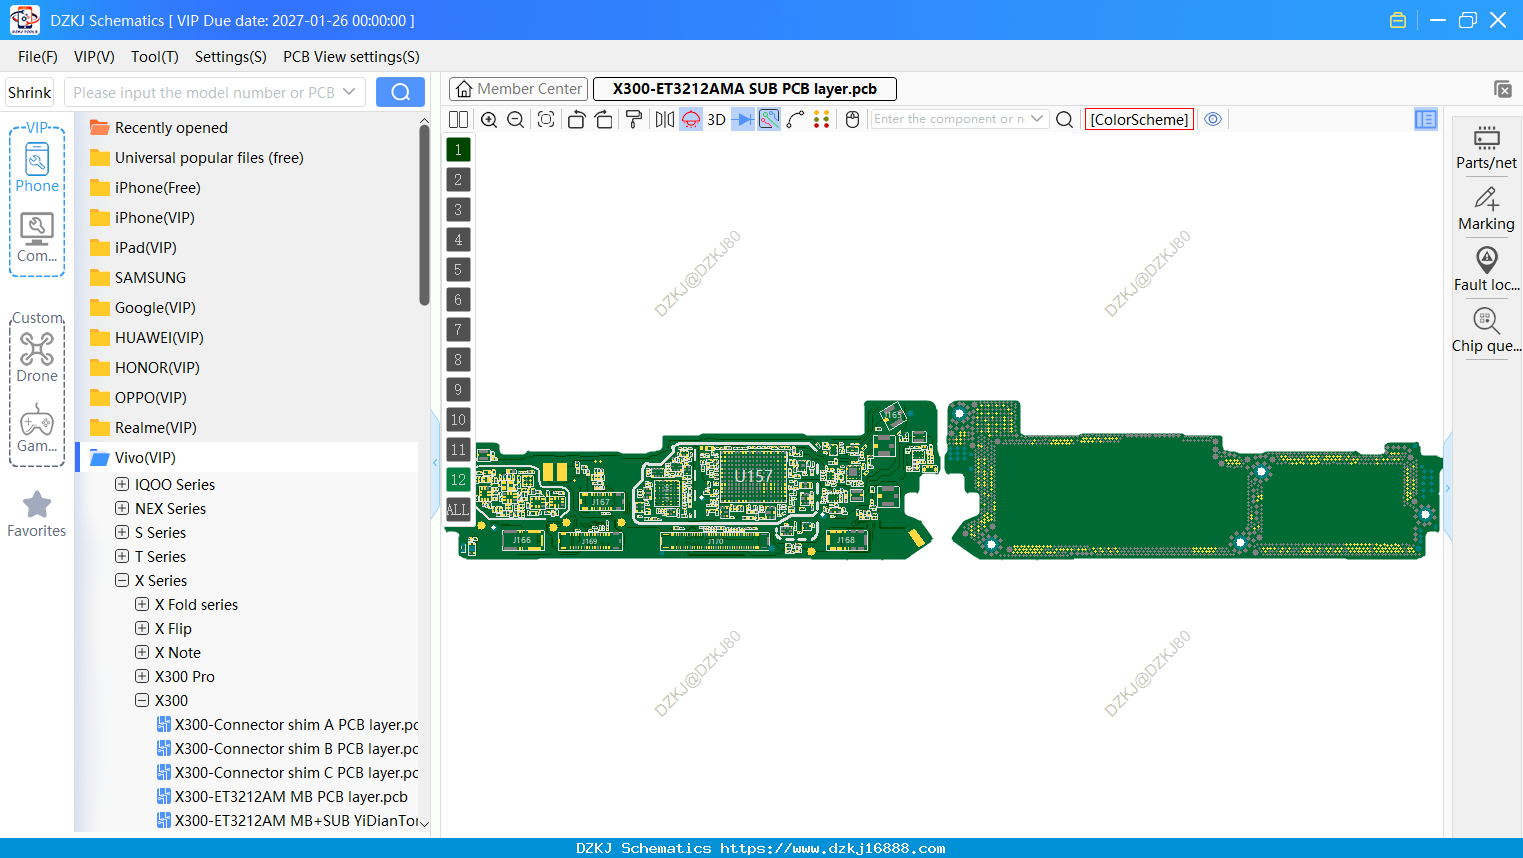
Task: Open the Chip query tool
Action: [1486, 331]
